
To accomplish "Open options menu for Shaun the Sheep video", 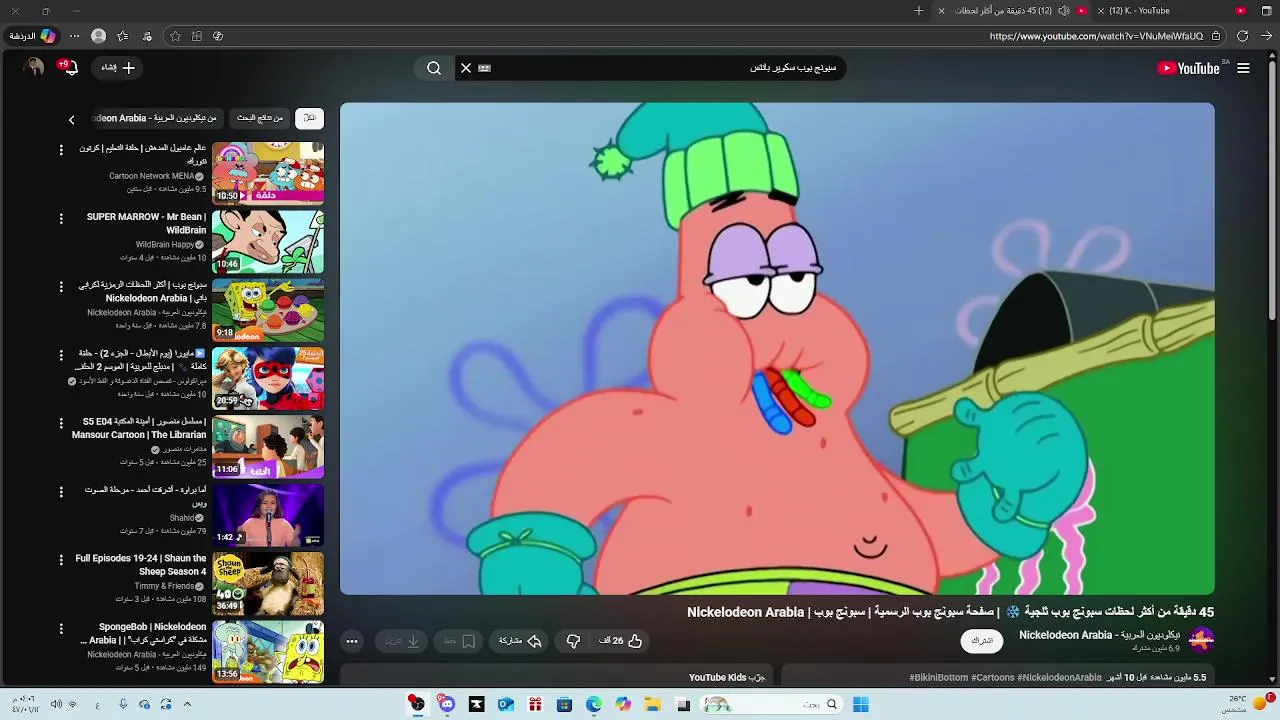I will (x=61, y=561).
